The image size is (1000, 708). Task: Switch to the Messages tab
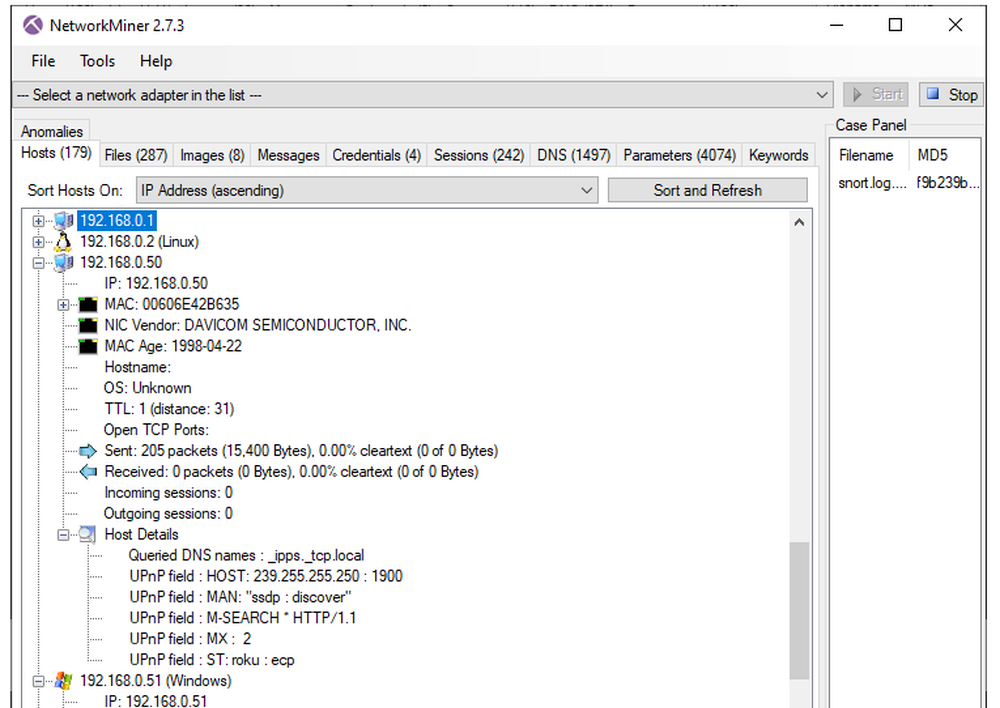(x=288, y=155)
